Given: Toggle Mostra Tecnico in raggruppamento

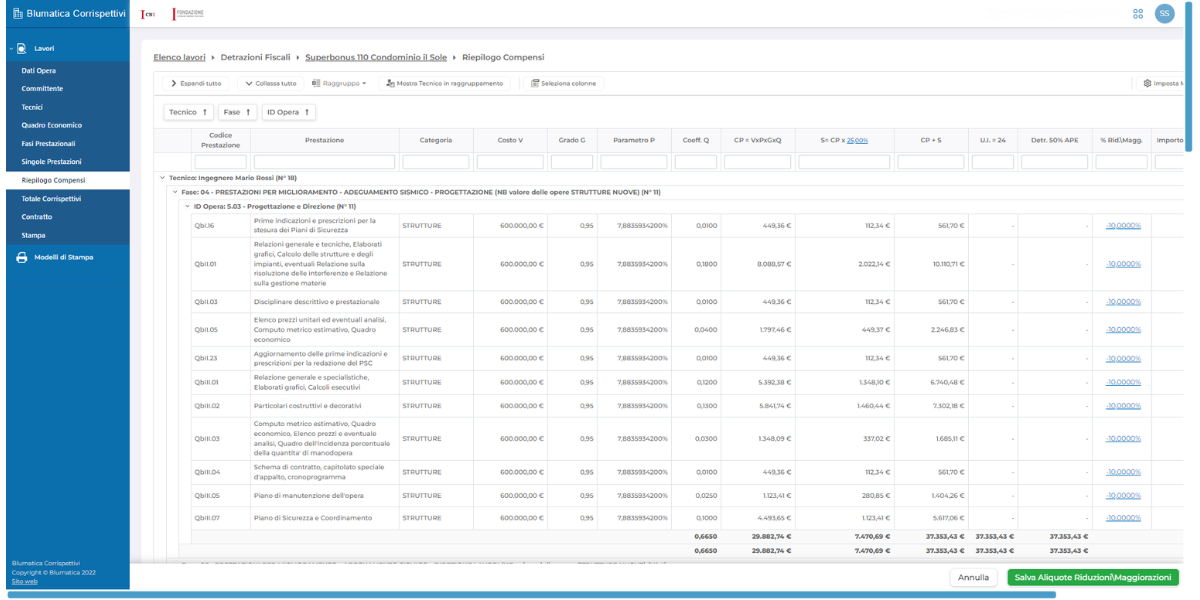Looking at the screenshot, I should pyautogui.click(x=445, y=83).
